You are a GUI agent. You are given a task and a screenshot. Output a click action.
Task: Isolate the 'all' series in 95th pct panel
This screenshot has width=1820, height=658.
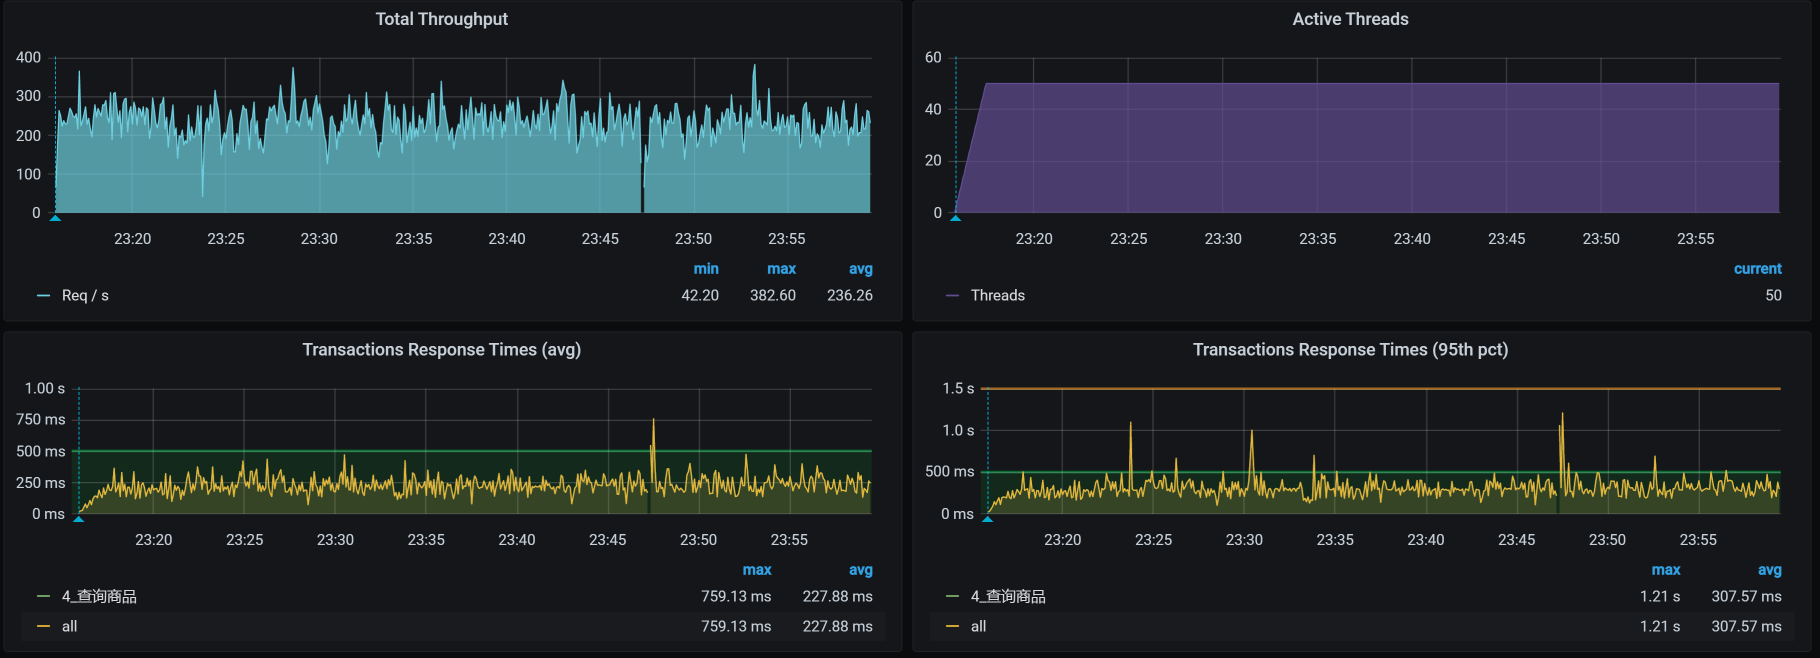pyautogui.click(x=978, y=627)
